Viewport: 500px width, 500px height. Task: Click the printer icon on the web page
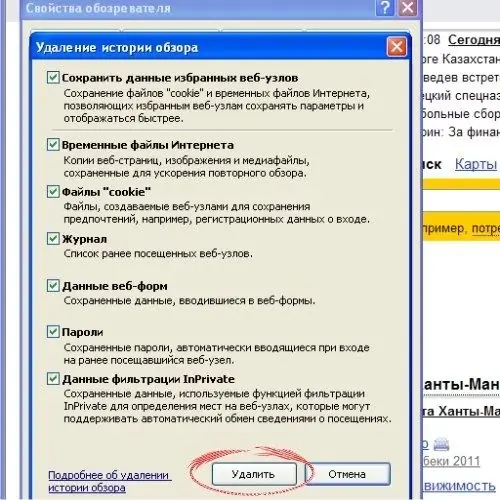(441, 444)
